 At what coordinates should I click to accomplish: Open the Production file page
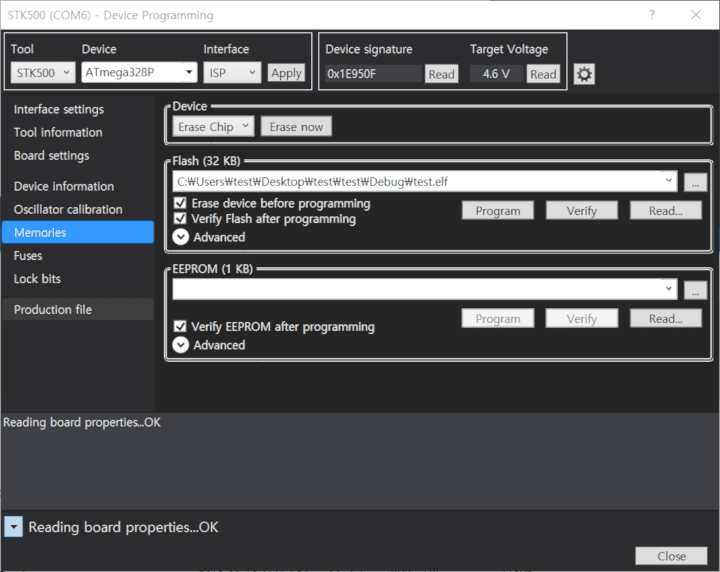[78, 309]
